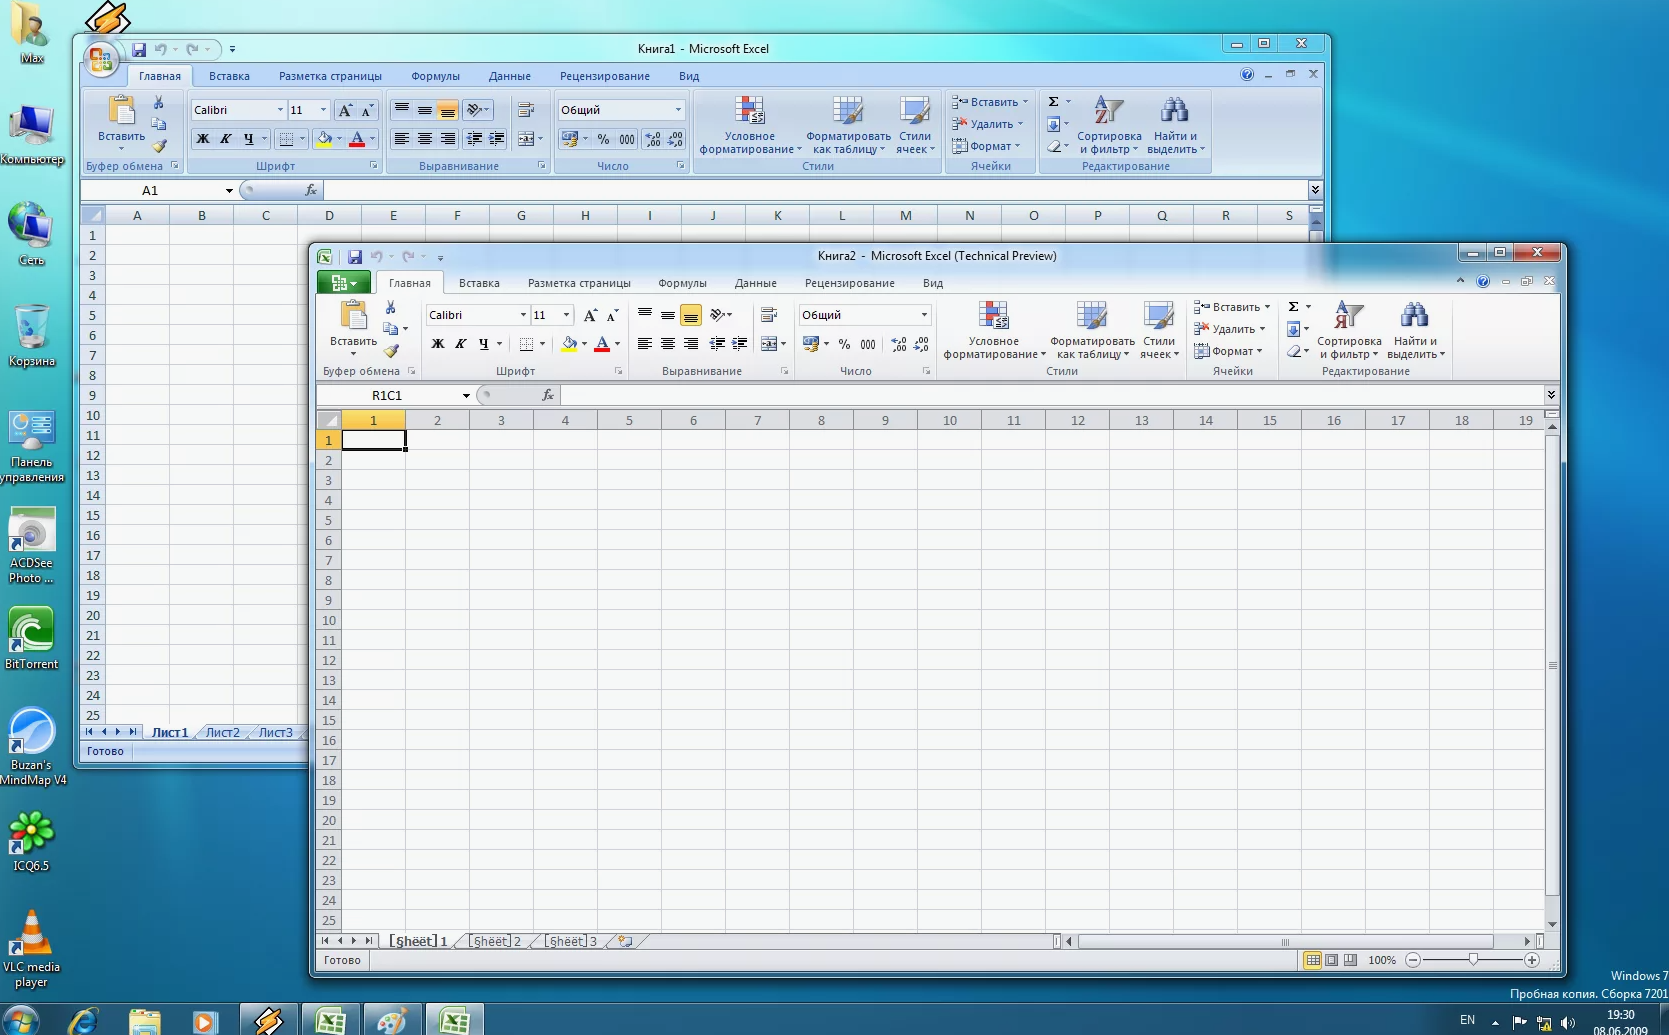Click Percent style icon in Книга1 ribbon
Screen dimensions: 1669x1035
tap(603, 139)
